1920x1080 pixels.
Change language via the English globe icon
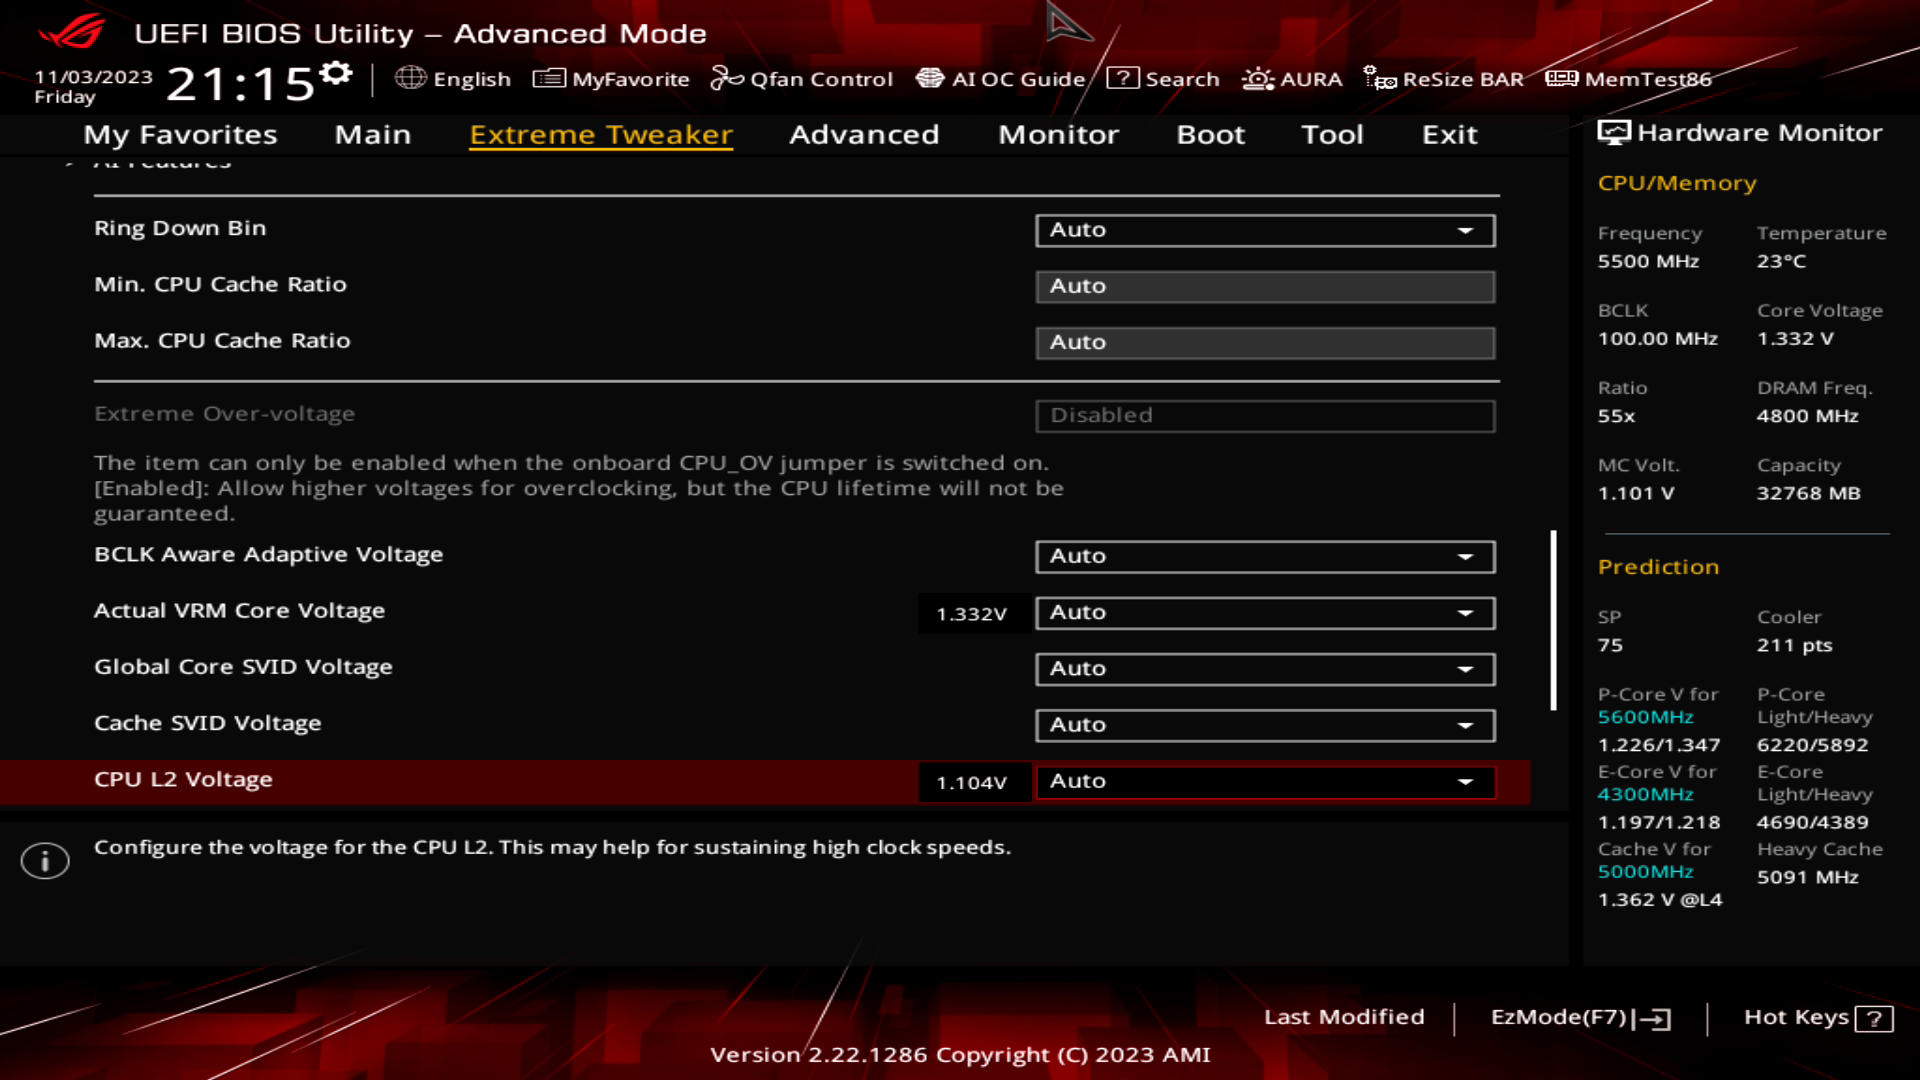pos(455,79)
